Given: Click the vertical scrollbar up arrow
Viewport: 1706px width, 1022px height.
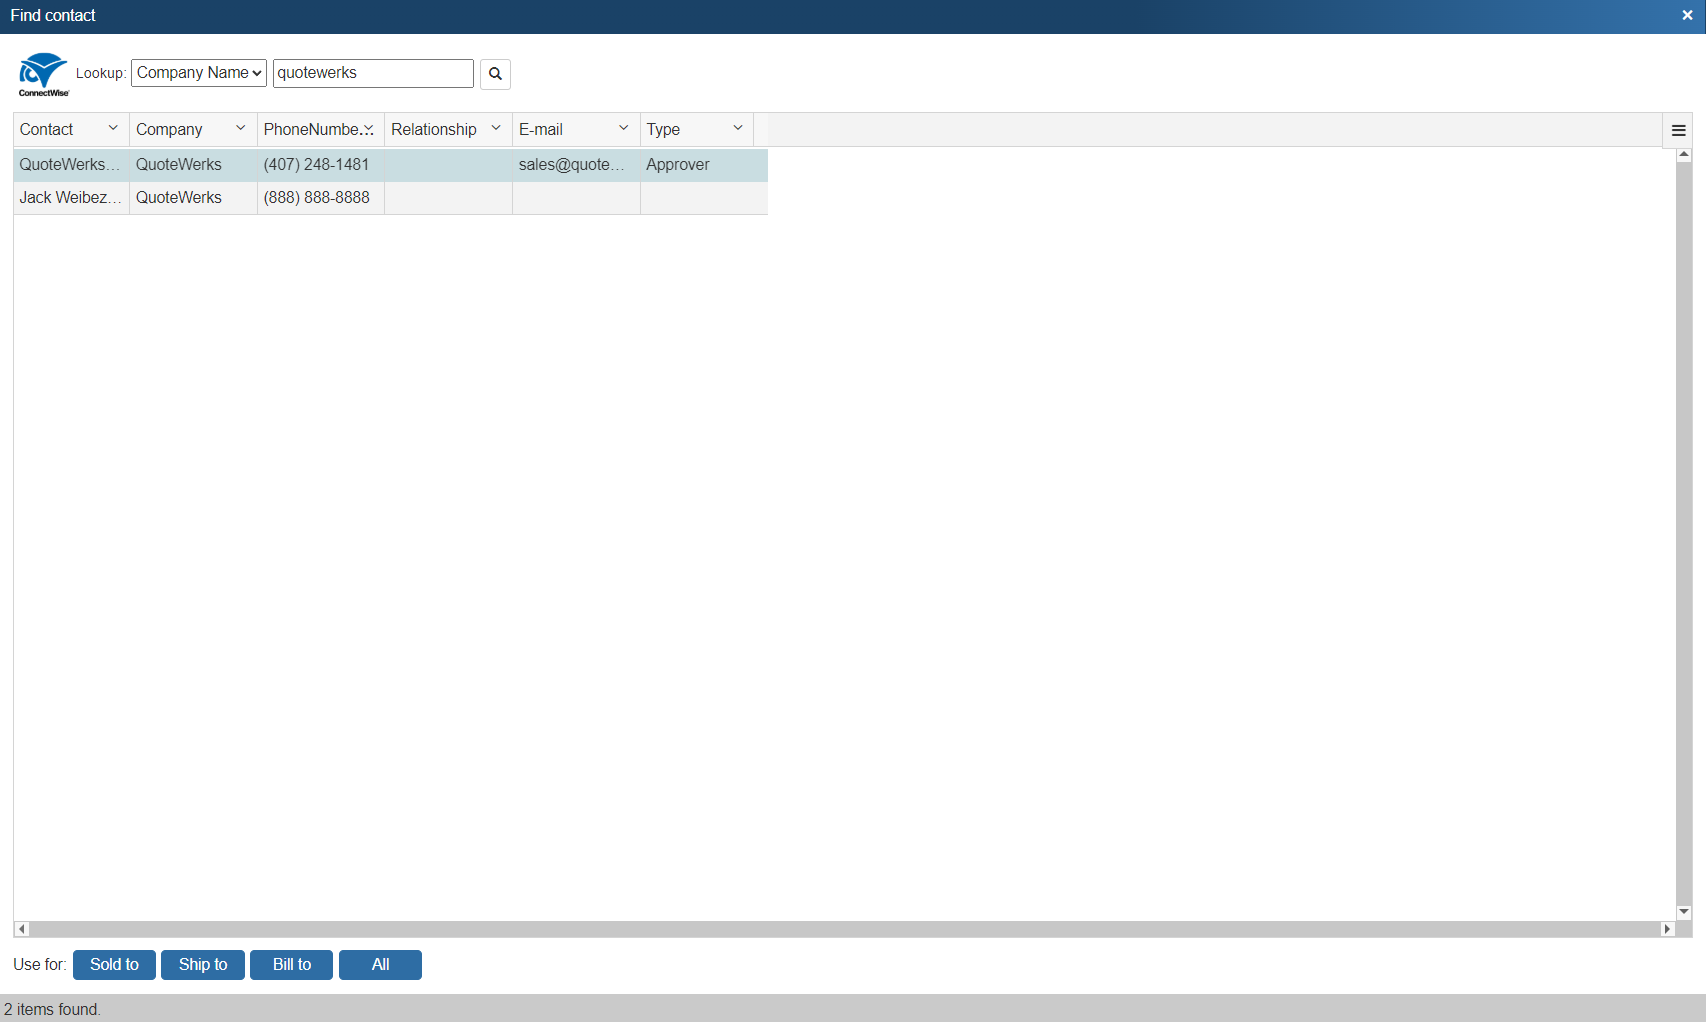Looking at the screenshot, I should click(1684, 155).
